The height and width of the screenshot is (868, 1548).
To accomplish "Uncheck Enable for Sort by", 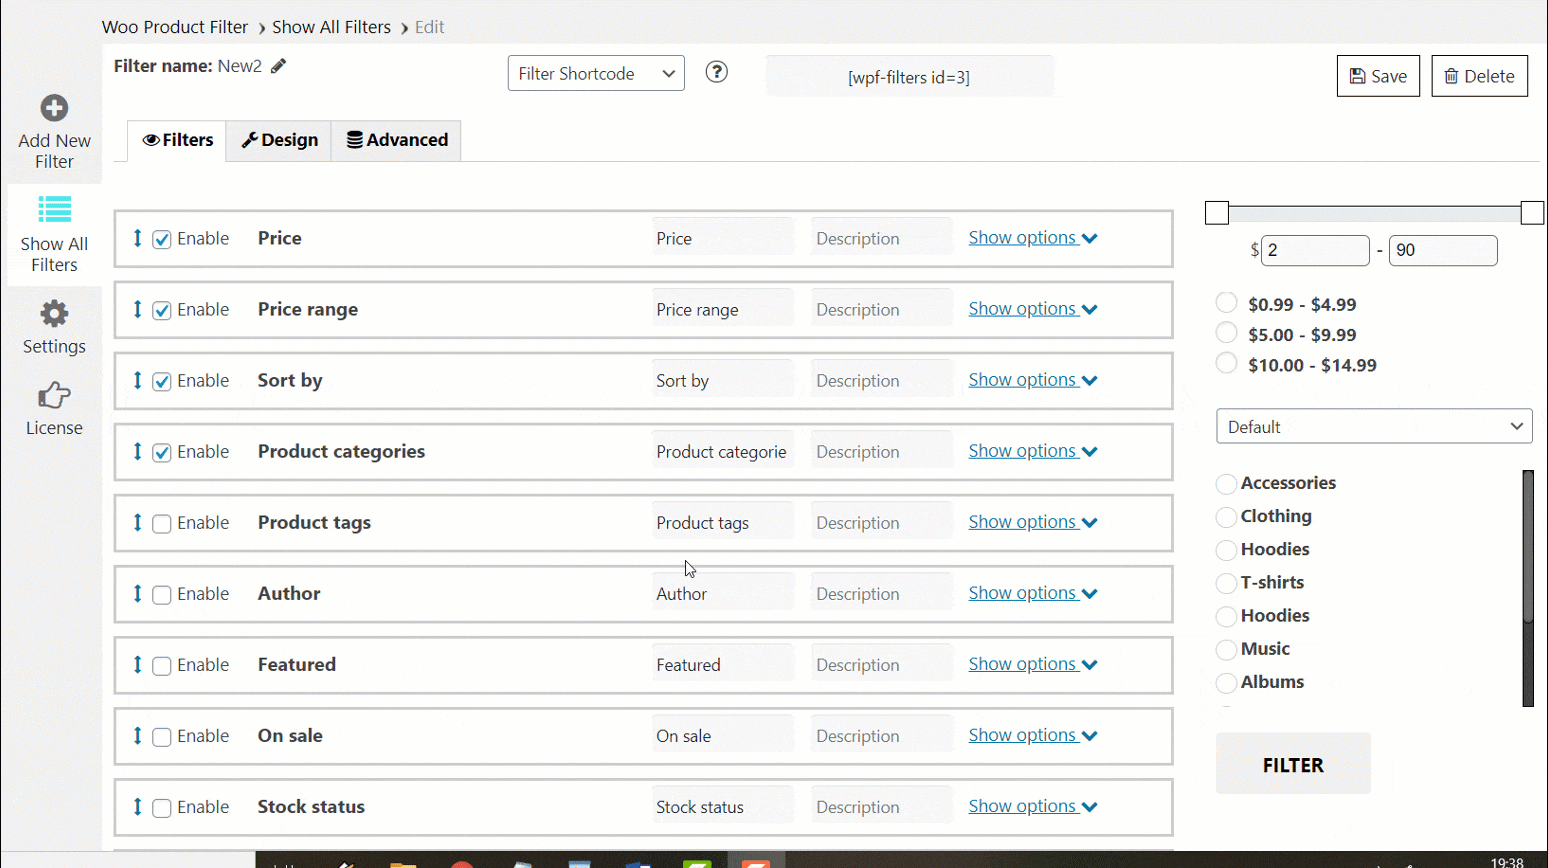I will [162, 381].
